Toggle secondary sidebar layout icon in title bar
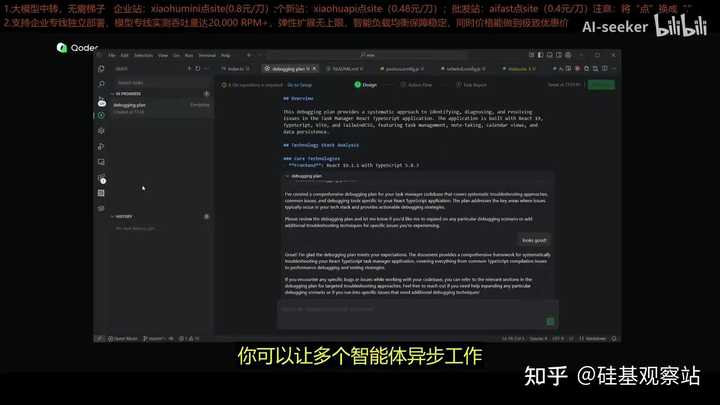This screenshot has width=720, height=405. [559, 55]
